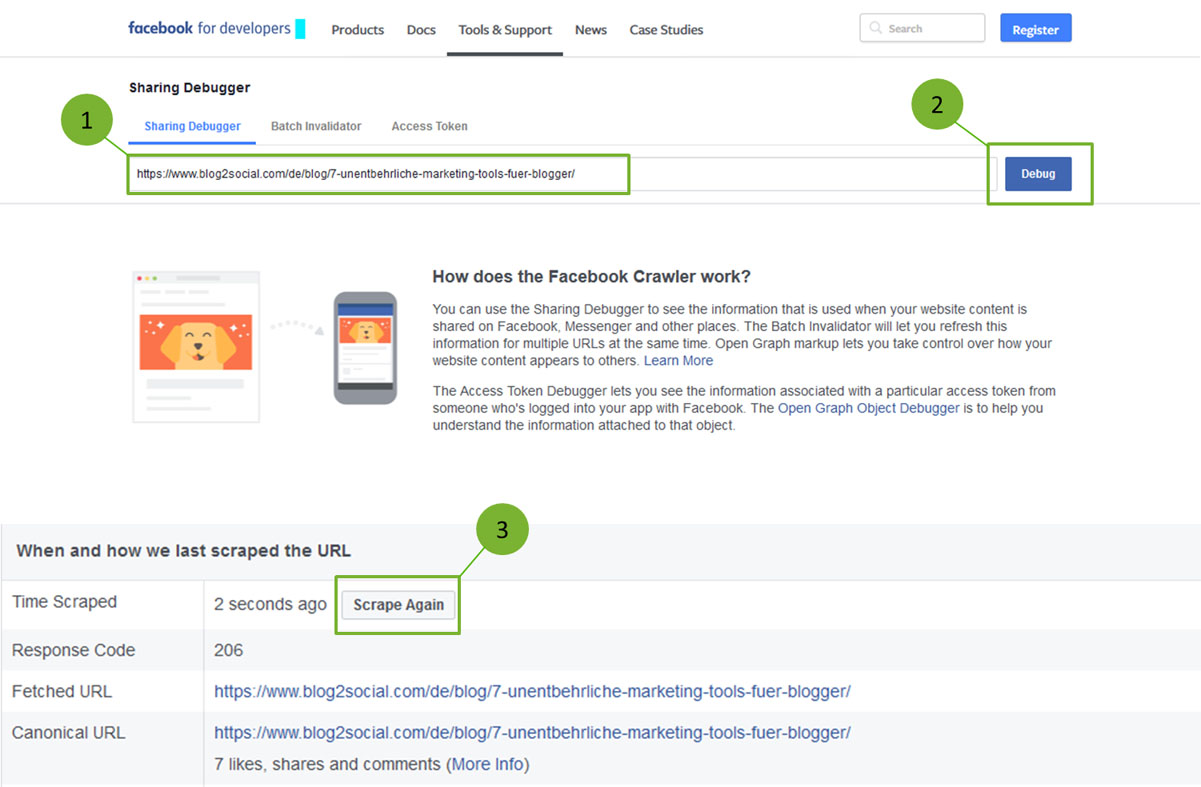Open the Products menu
The height and width of the screenshot is (787, 1201).
coord(357,30)
